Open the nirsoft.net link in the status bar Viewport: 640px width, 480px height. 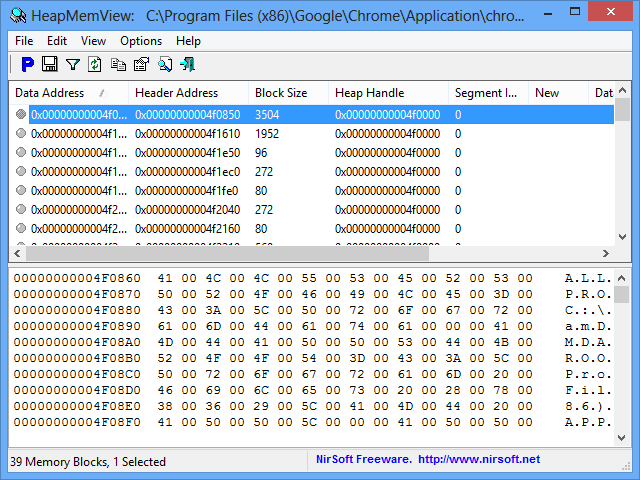(x=478, y=459)
